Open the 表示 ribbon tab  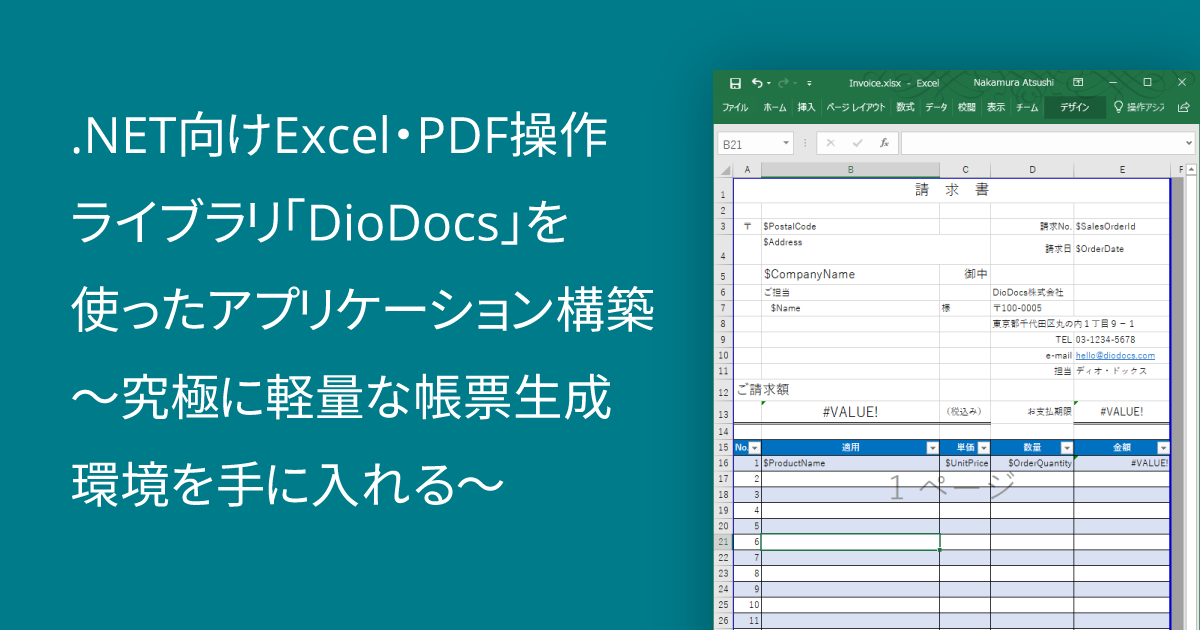pyautogui.click(x=996, y=107)
